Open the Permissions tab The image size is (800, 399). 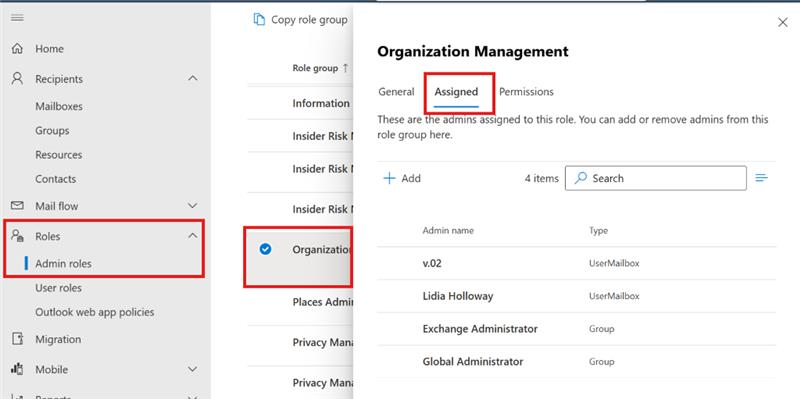[x=526, y=92]
